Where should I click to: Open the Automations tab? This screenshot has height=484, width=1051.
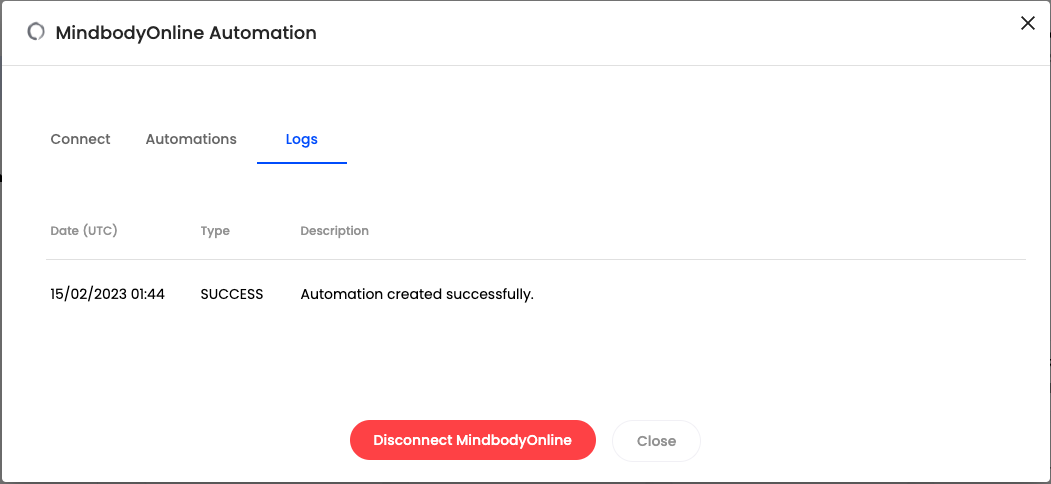191,139
